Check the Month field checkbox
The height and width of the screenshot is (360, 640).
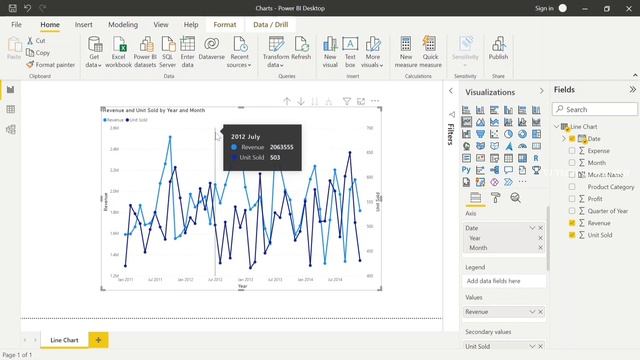point(572,162)
